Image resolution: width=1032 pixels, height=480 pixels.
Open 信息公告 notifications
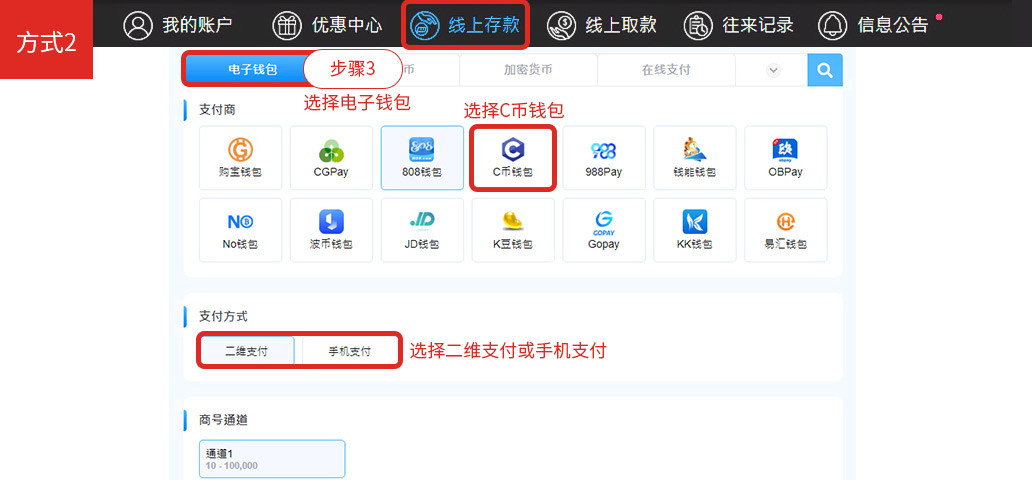873,25
